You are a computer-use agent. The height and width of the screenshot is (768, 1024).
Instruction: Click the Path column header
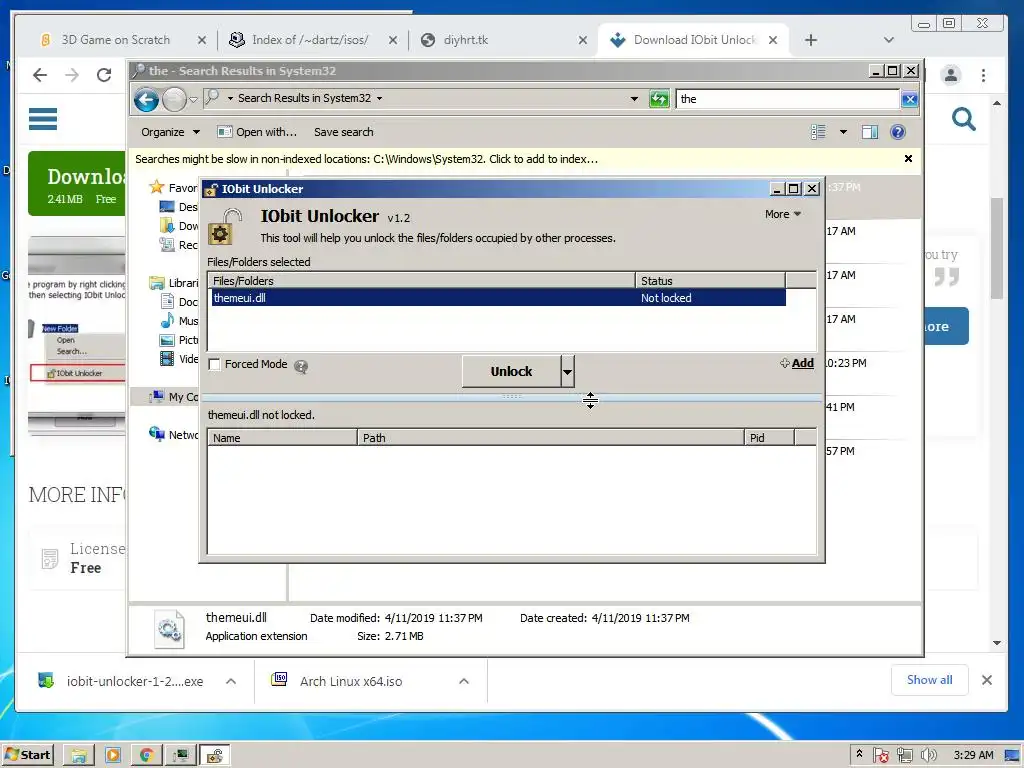[551, 438]
